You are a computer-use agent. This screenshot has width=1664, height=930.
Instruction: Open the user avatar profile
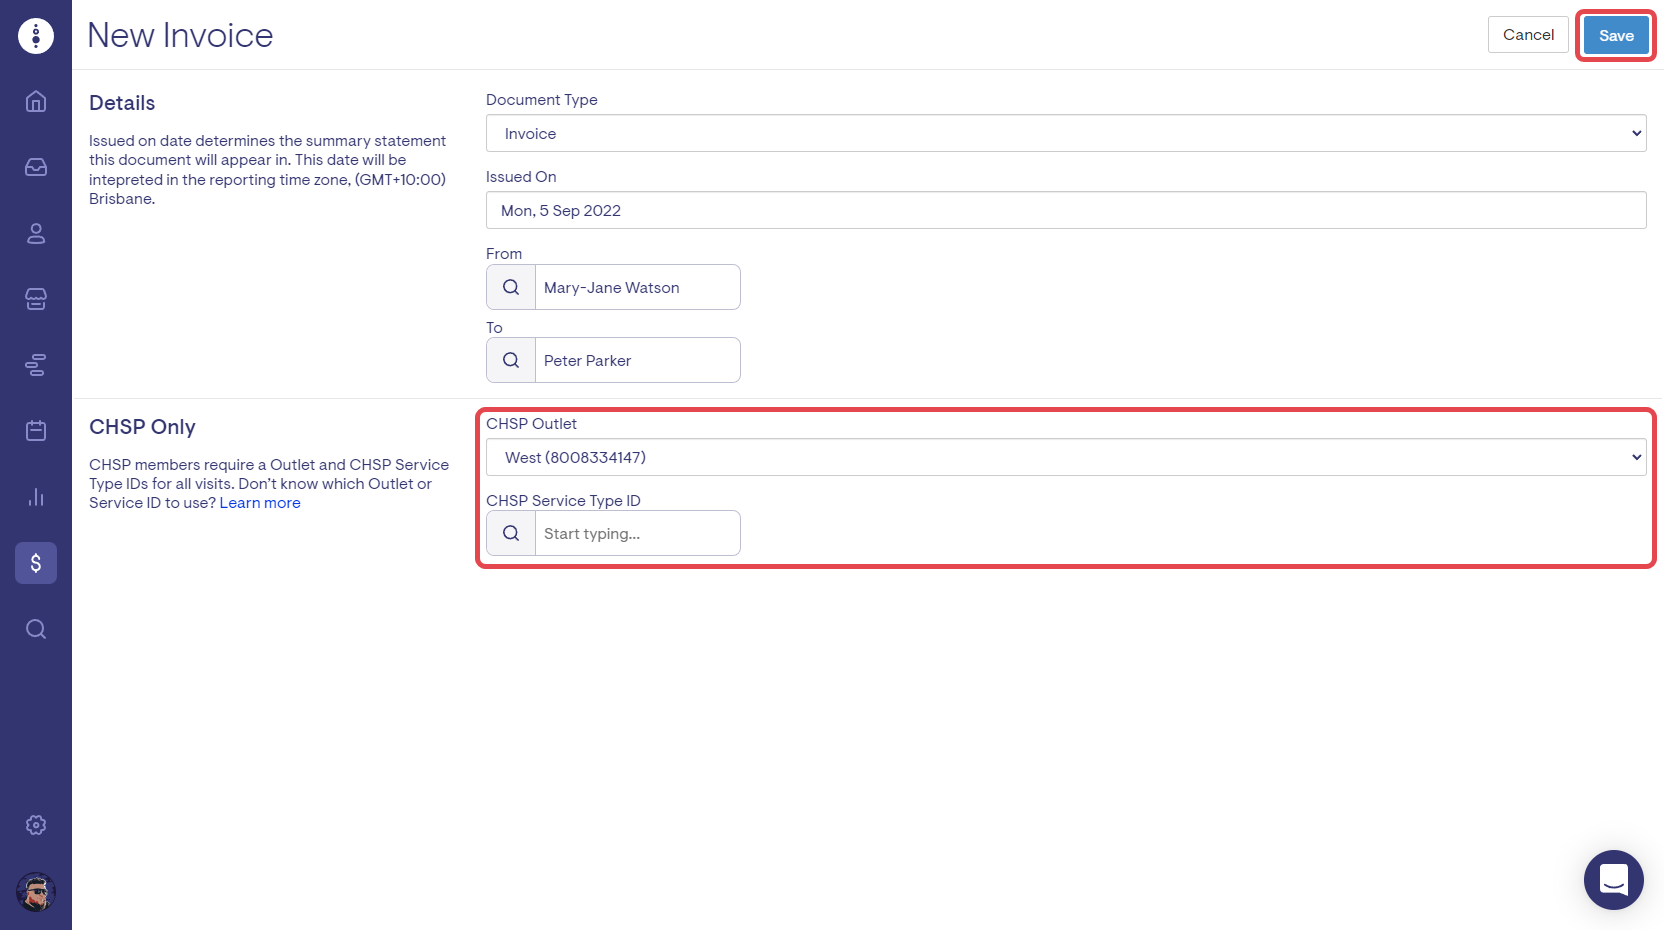tap(36, 892)
